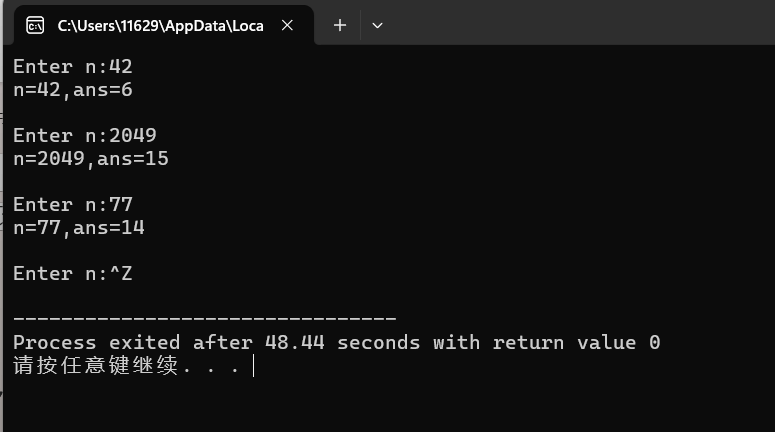This screenshot has height=432, width=775.
Task: Click the "Enter n:^Z" prompt line
Action: (x=73, y=273)
